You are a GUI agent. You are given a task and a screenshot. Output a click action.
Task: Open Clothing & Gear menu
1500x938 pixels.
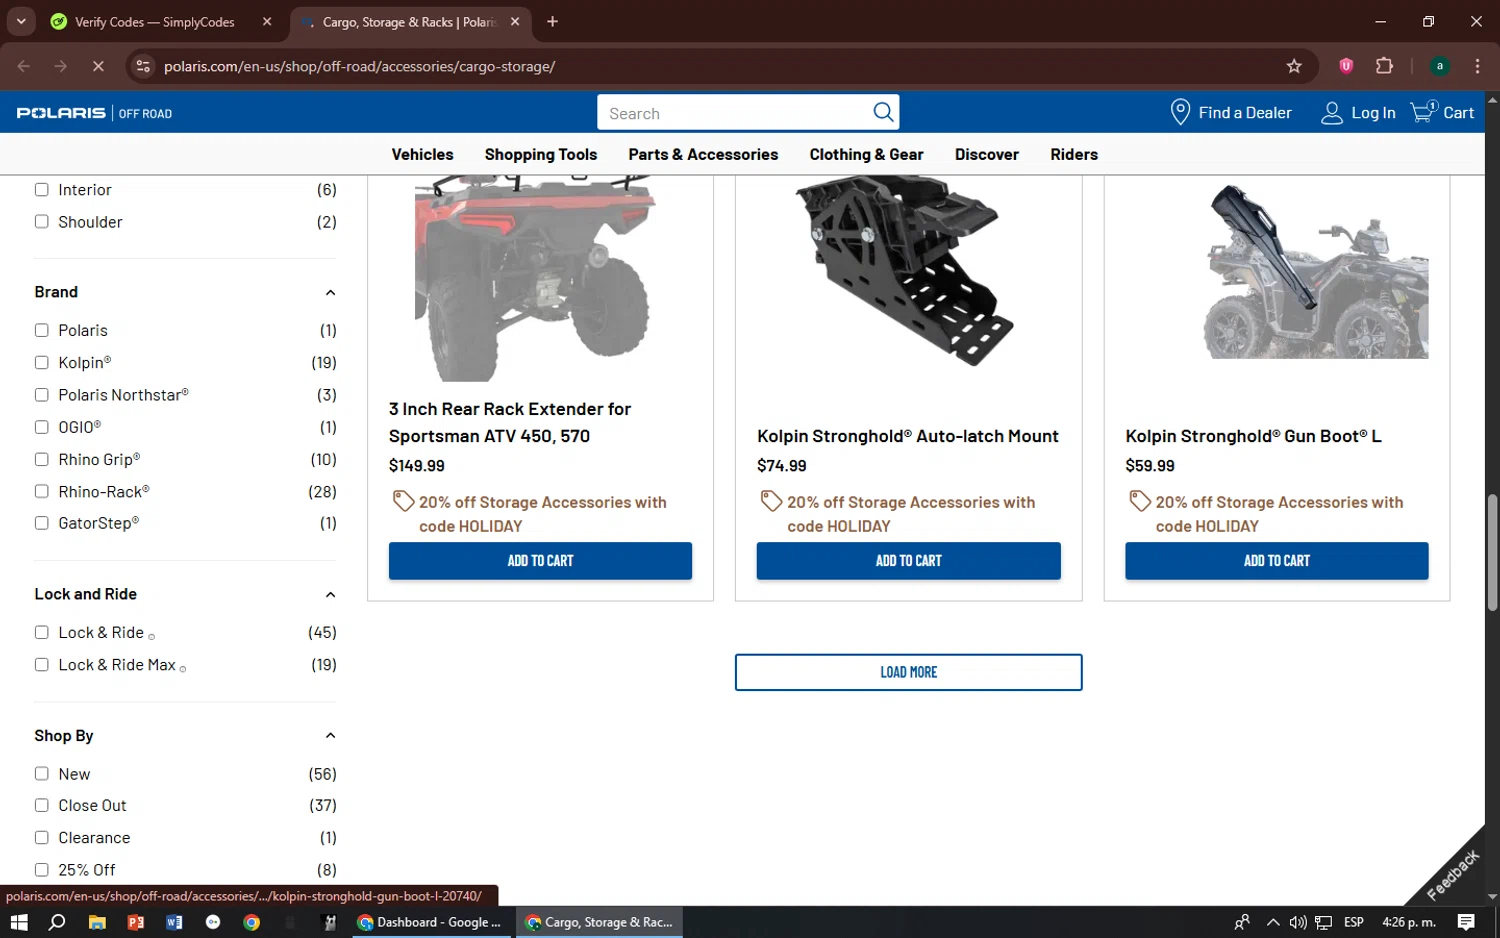pyautogui.click(x=866, y=154)
